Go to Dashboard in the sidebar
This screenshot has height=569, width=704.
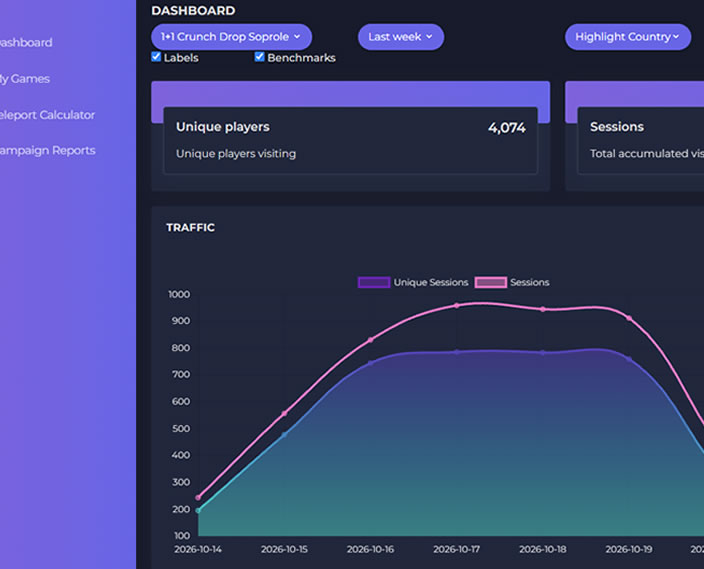point(25,43)
